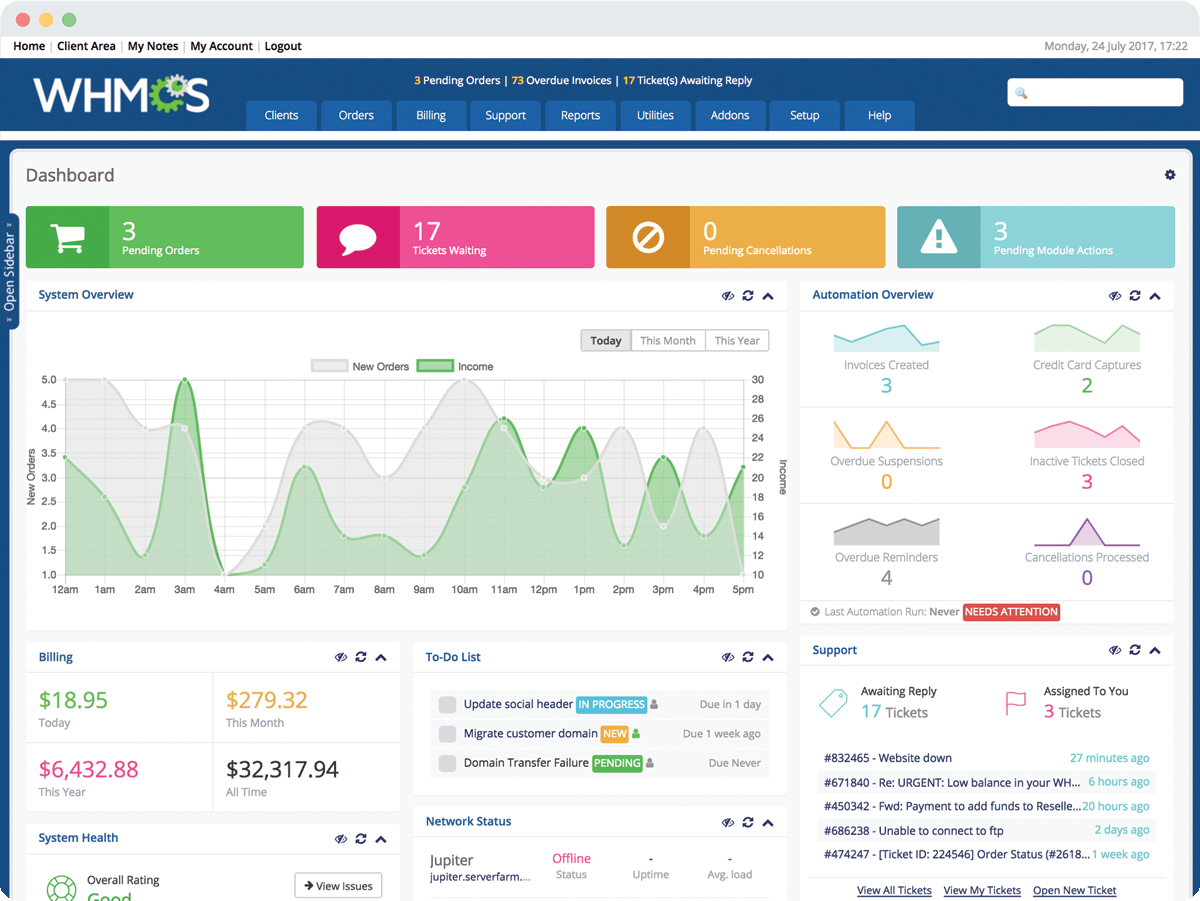Click the Pending Cancellations no-entry icon

[x=649, y=237]
